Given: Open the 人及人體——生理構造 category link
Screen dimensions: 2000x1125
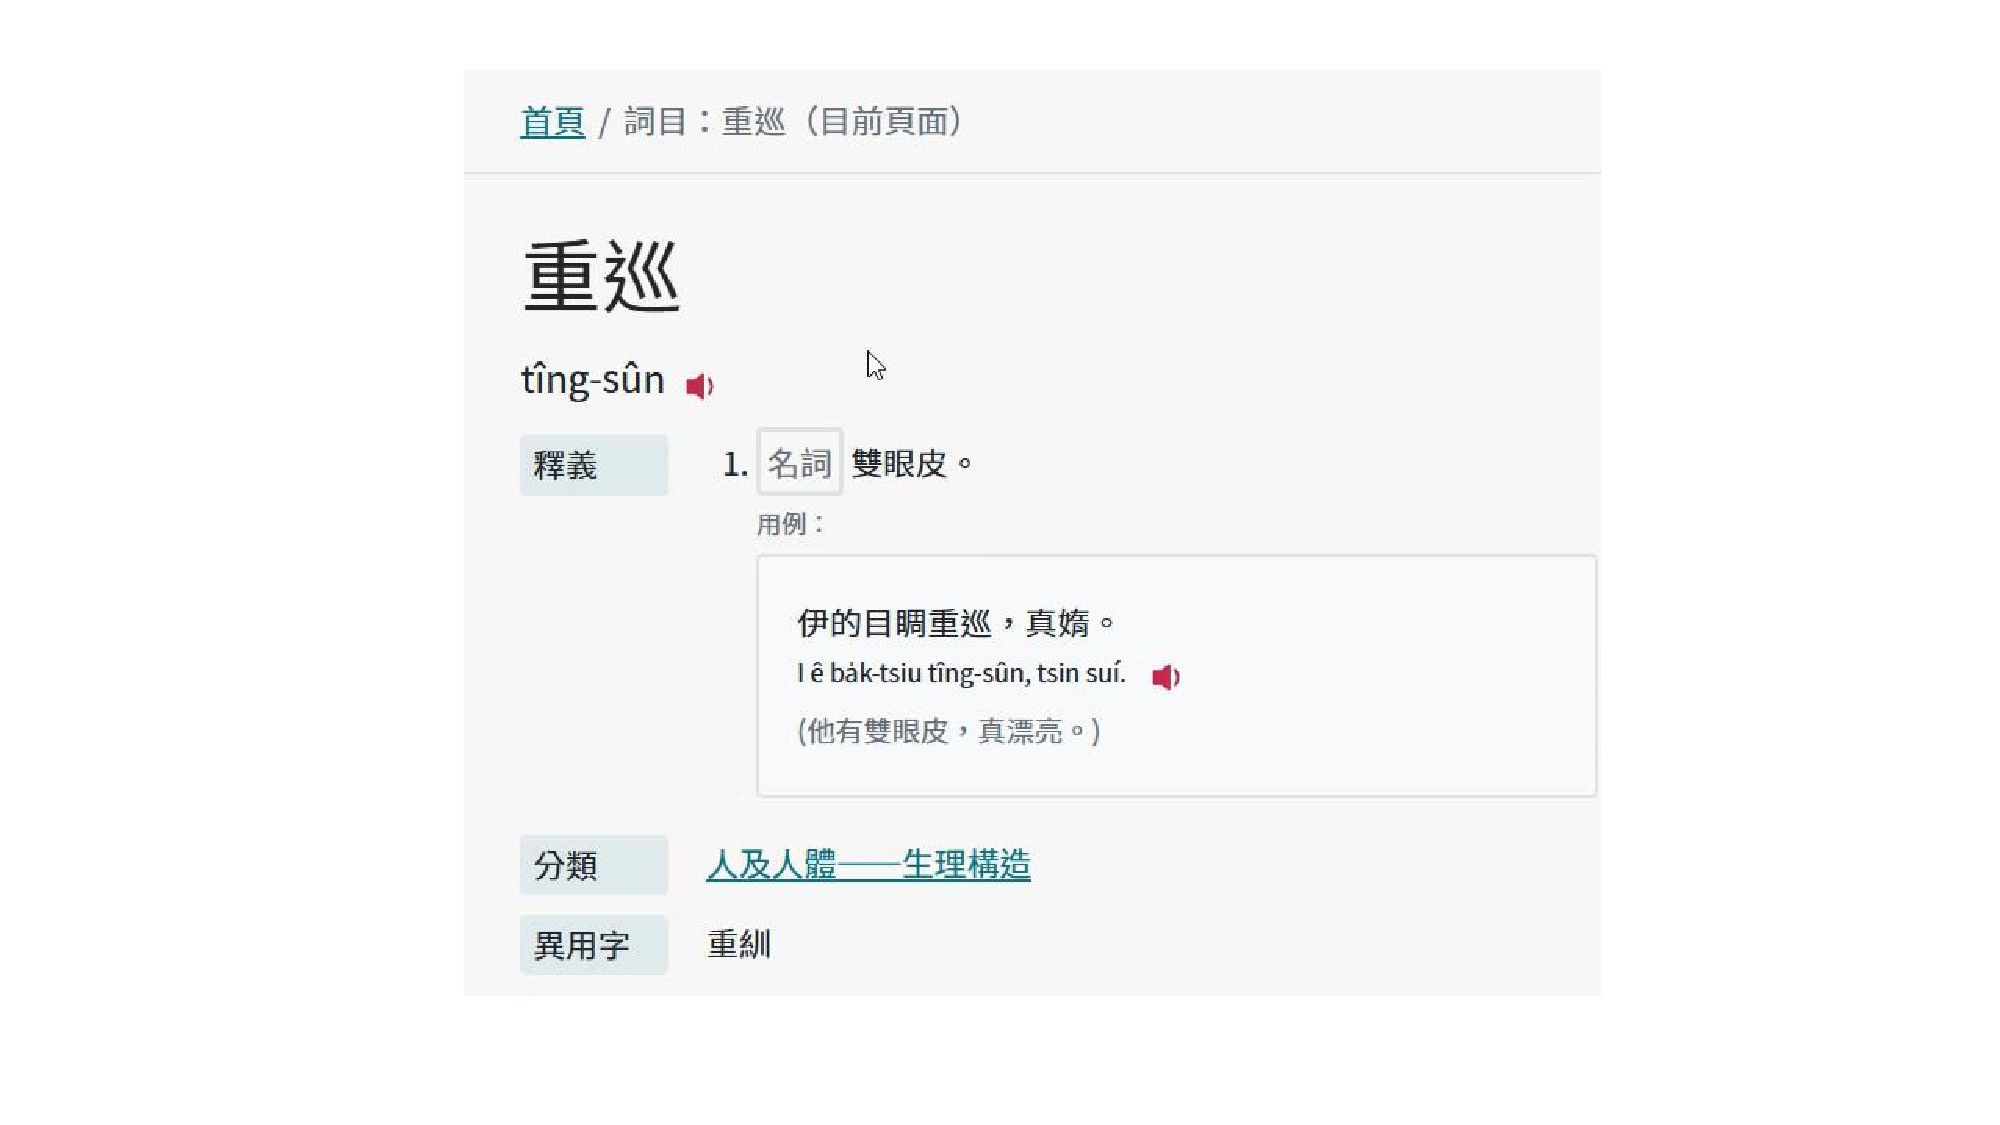Looking at the screenshot, I should click(868, 865).
